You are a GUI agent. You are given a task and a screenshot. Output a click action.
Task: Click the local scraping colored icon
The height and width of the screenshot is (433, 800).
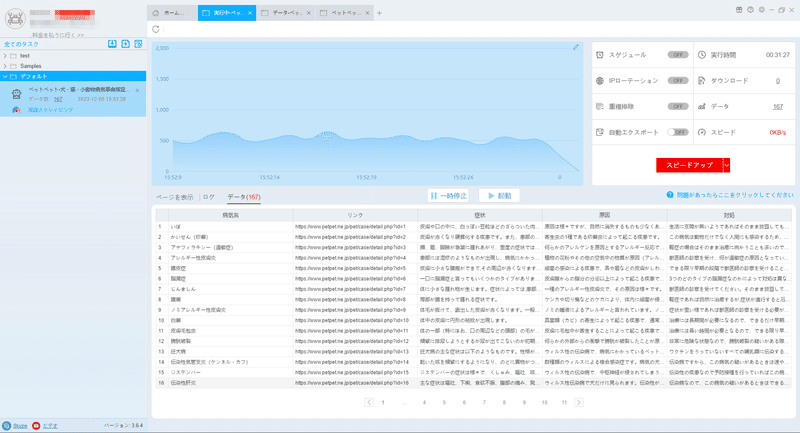(16, 110)
